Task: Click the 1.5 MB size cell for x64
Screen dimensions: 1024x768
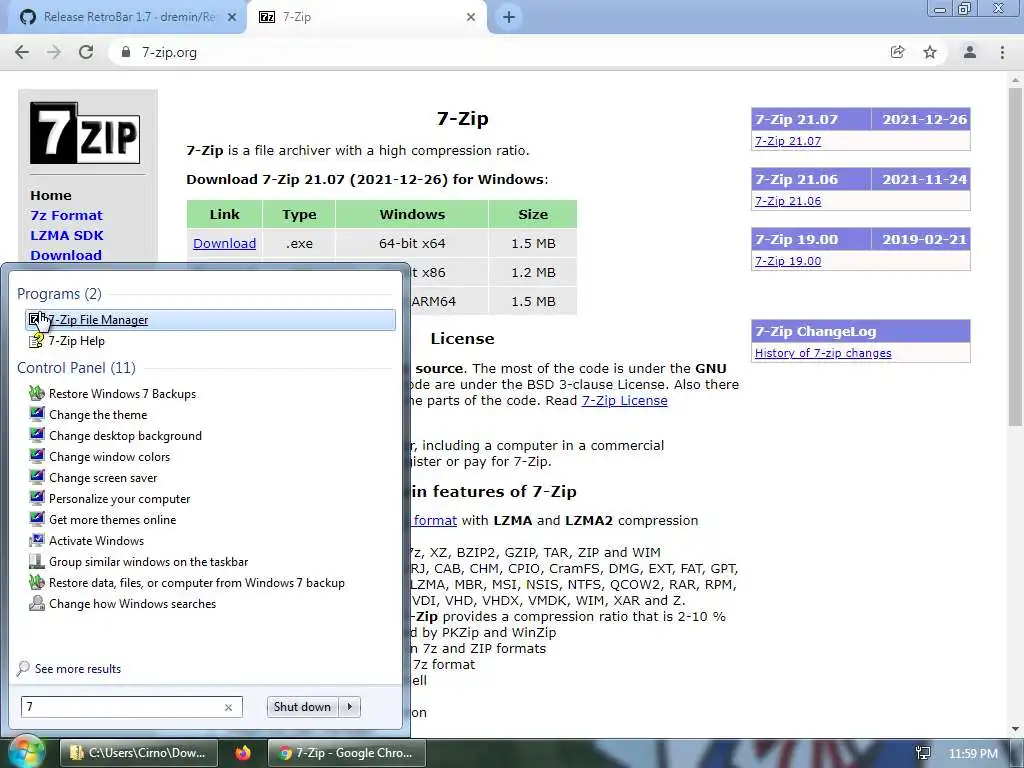Action: (x=533, y=244)
